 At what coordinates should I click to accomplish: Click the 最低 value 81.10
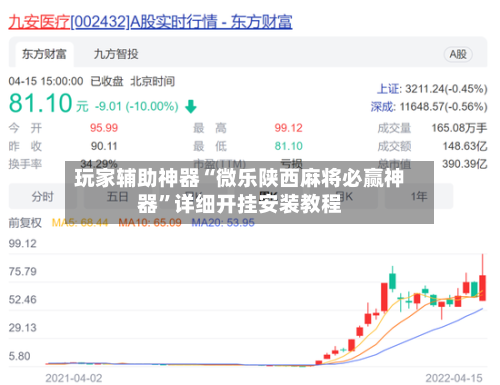pos(288,146)
